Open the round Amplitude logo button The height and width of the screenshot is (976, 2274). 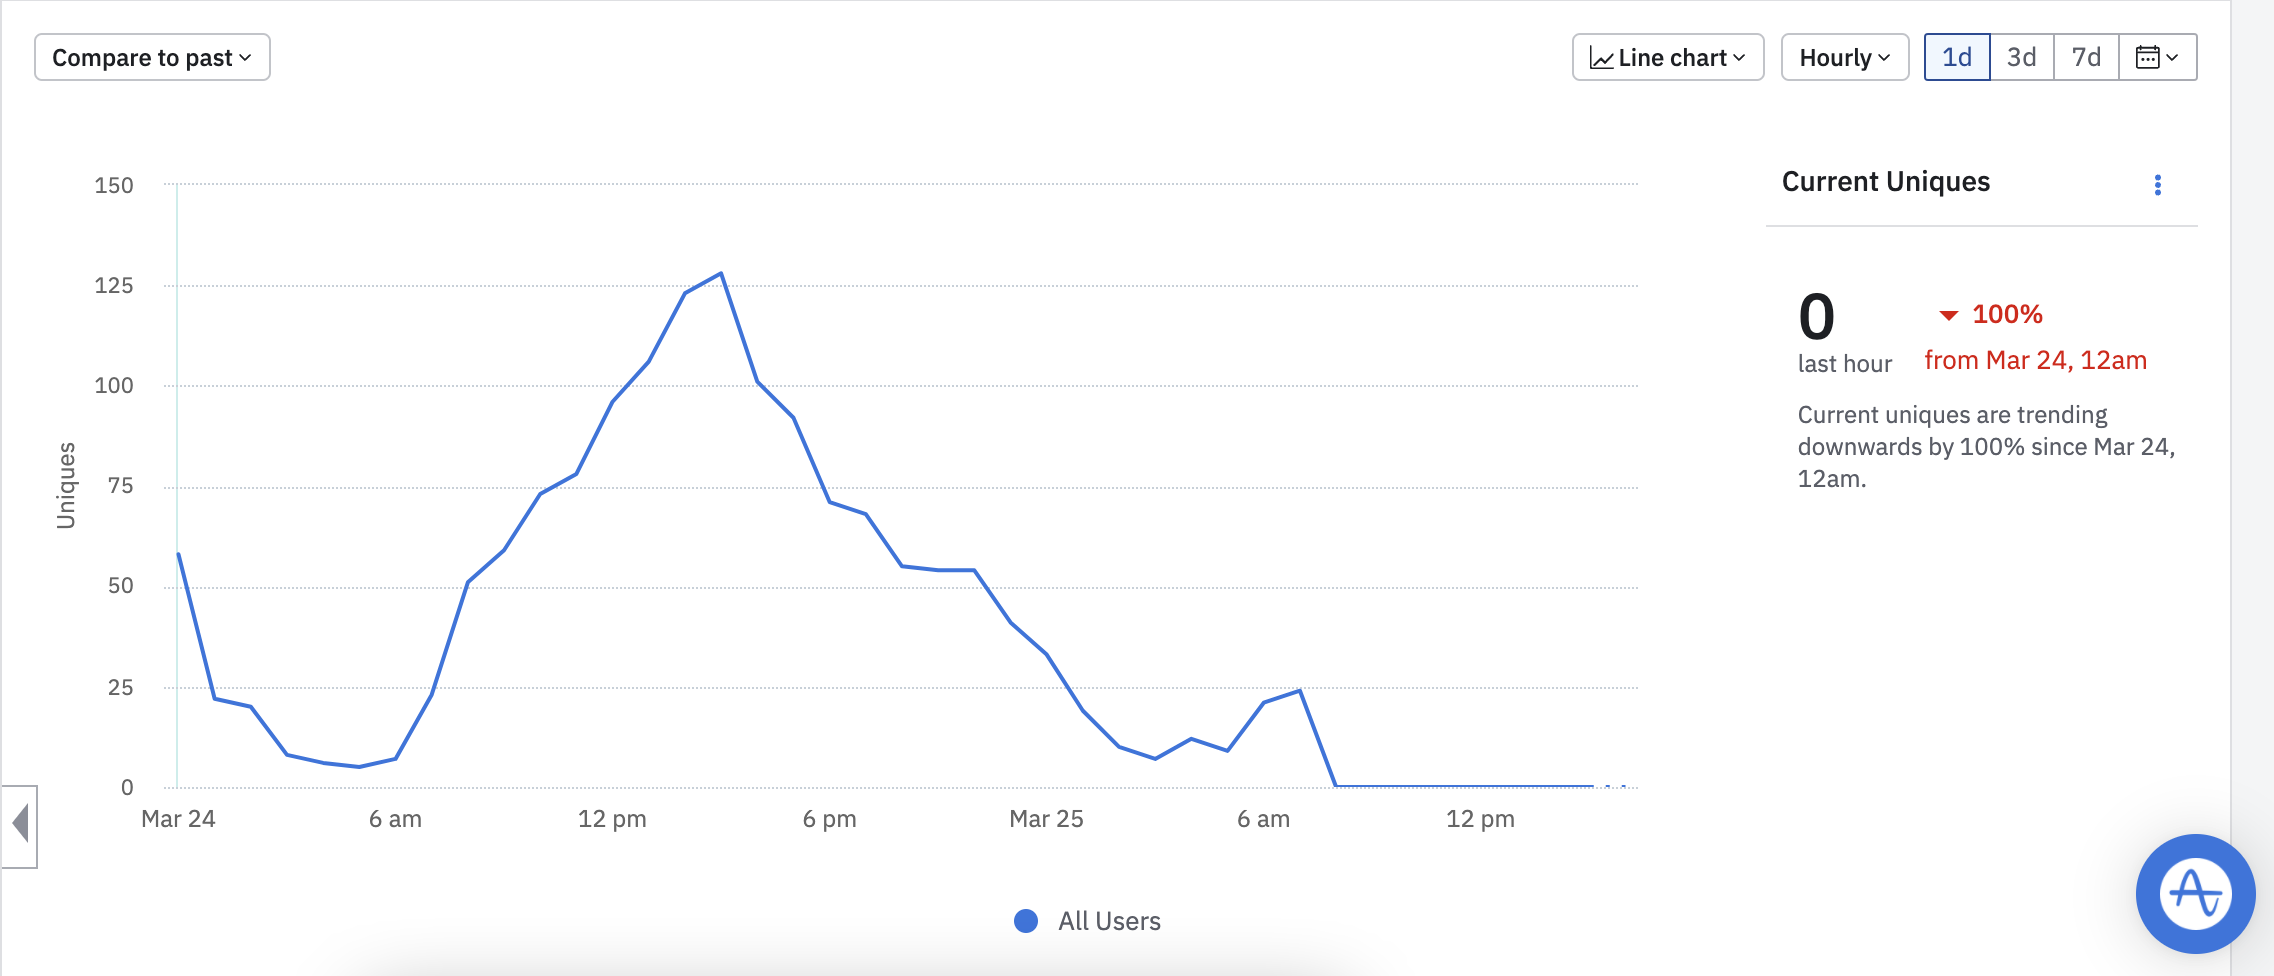coord(2195,893)
